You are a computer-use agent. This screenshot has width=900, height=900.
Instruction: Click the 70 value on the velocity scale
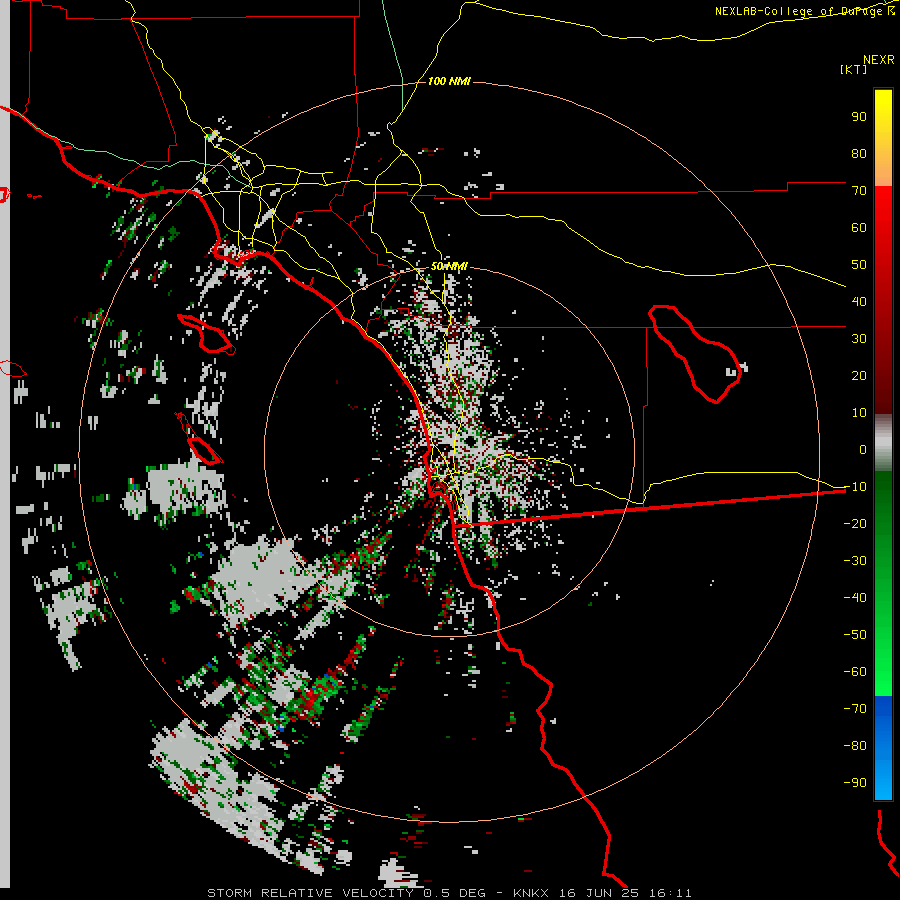click(x=859, y=191)
